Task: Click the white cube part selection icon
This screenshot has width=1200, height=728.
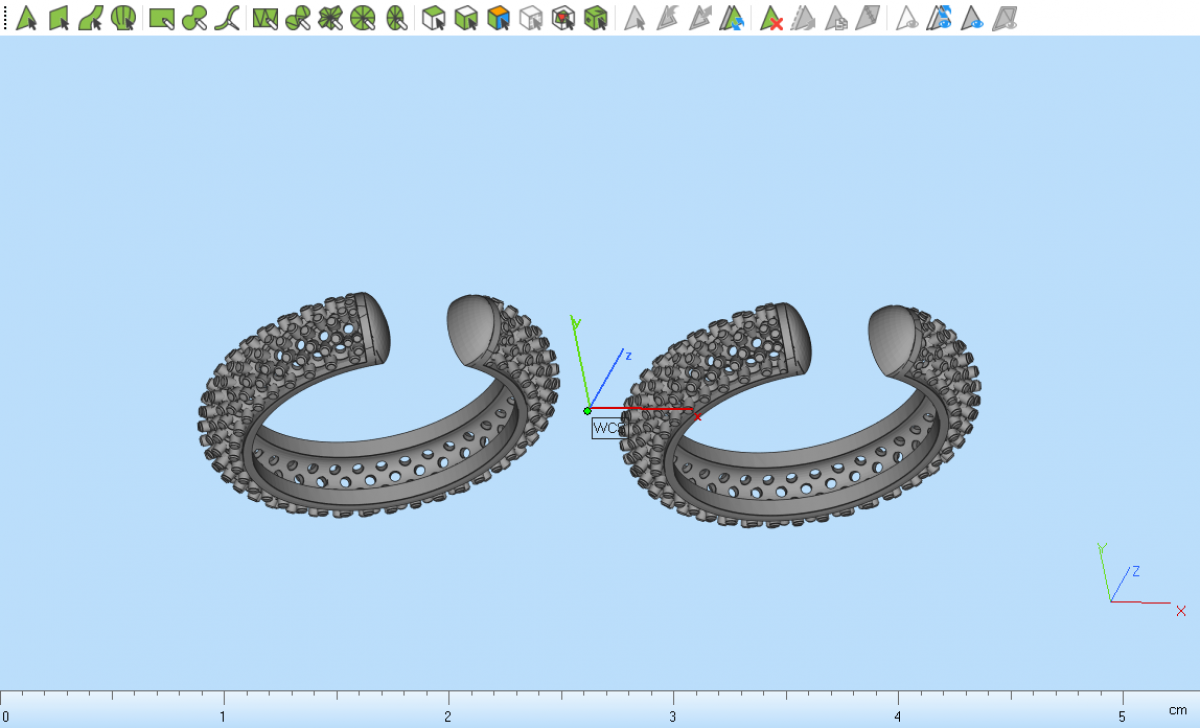Action: pyautogui.click(x=433, y=17)
